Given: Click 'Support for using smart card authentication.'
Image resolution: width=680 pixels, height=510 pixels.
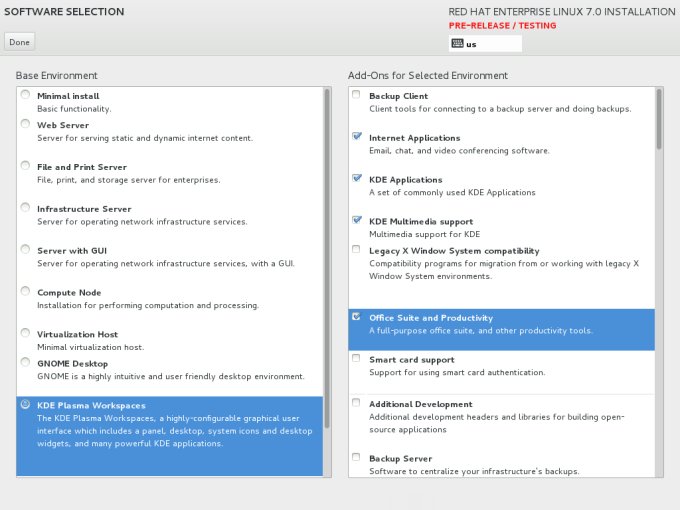Looking at the screenshot, I should pyautogui.click(x=458, y=373).
